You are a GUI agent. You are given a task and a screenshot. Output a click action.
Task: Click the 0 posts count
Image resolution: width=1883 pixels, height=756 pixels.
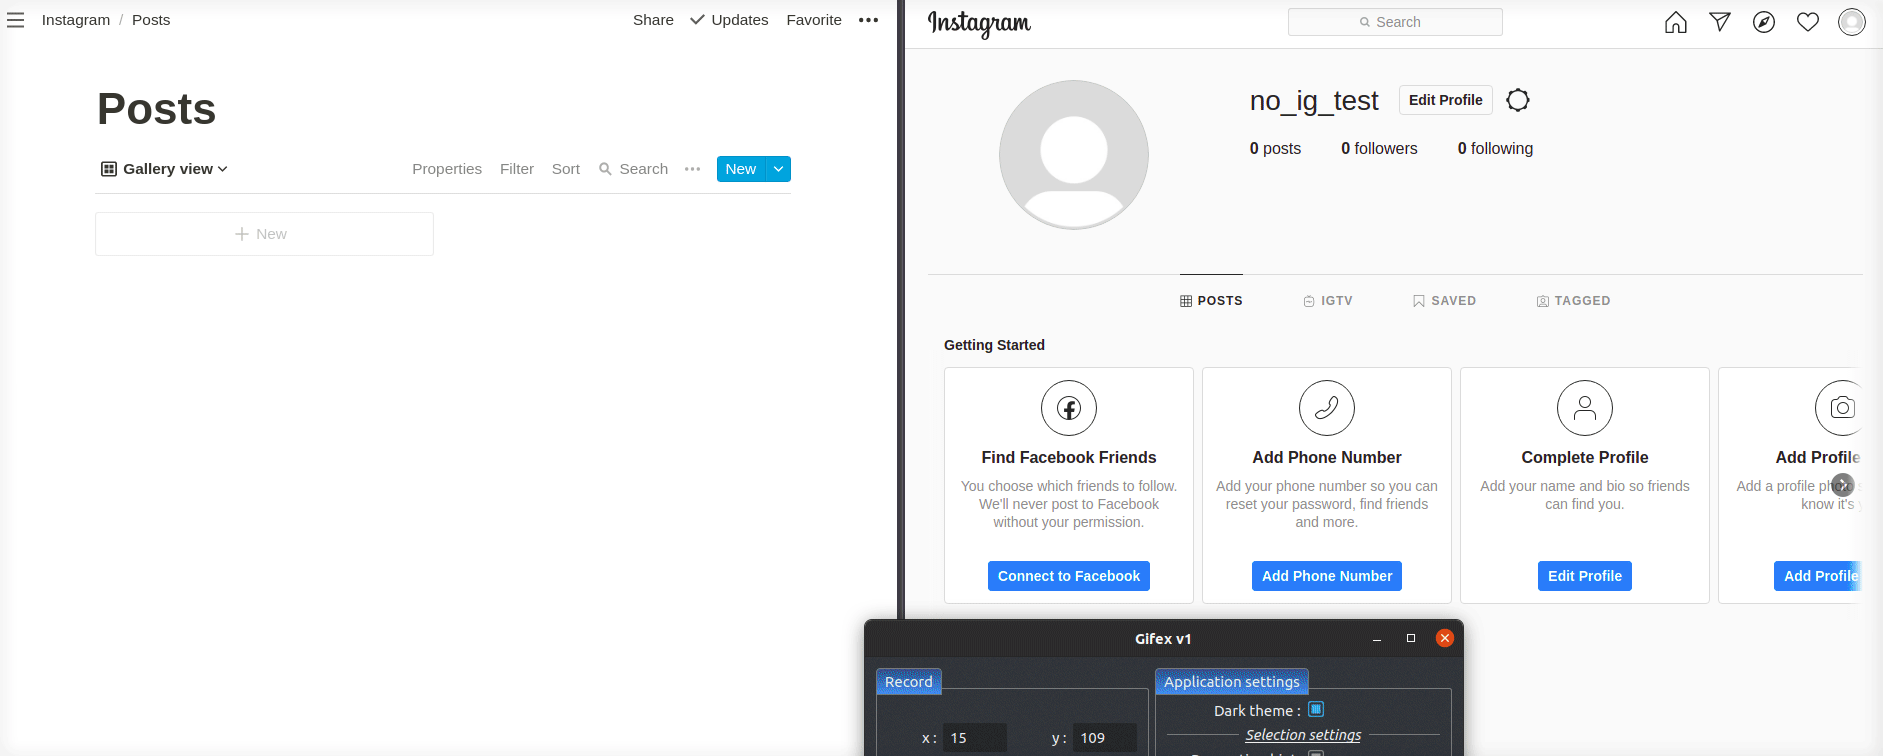click(1275, 148)
